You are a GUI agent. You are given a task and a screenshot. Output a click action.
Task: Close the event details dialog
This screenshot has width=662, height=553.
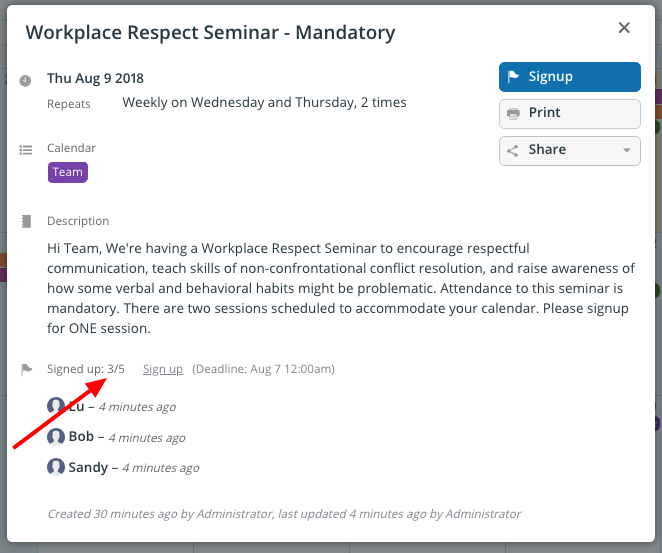tap(624, 28)
